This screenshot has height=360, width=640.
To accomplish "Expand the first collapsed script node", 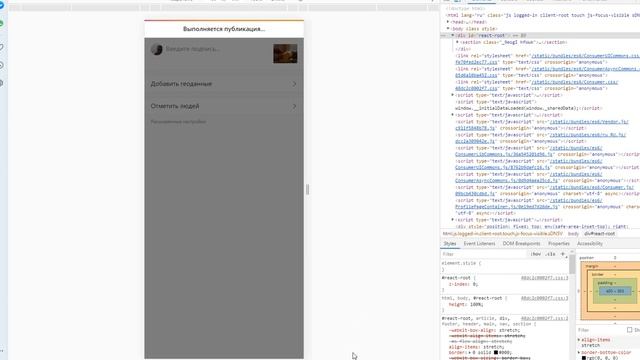I will coord(453,95).
